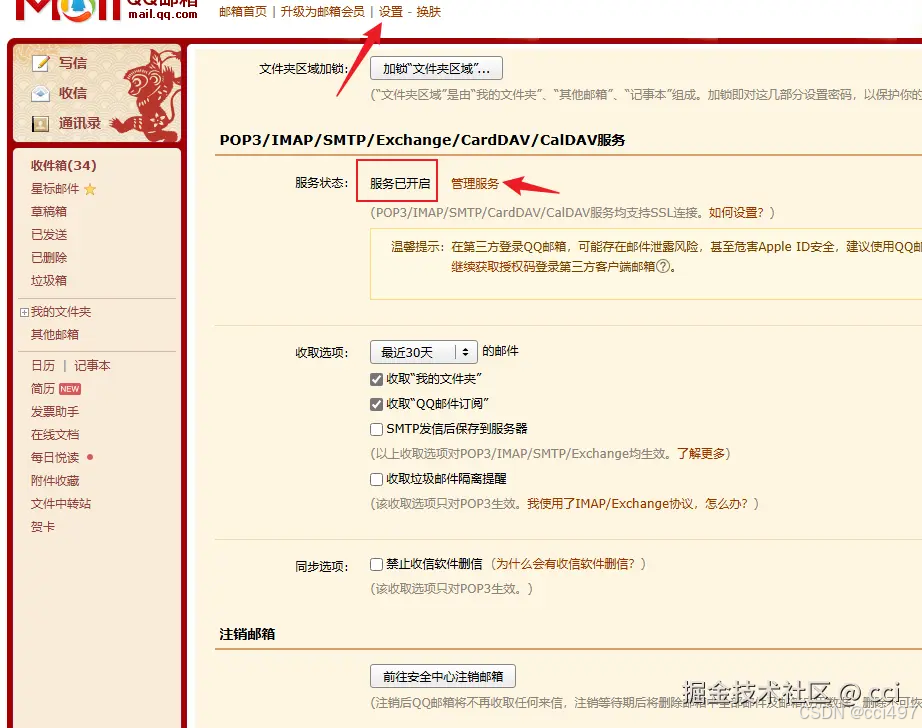The height and width of the screenshot is (728, 922).
Task: Click 我使用了IMAP/Exchange协议，怎么办? link
Action: tap(637, 504)
